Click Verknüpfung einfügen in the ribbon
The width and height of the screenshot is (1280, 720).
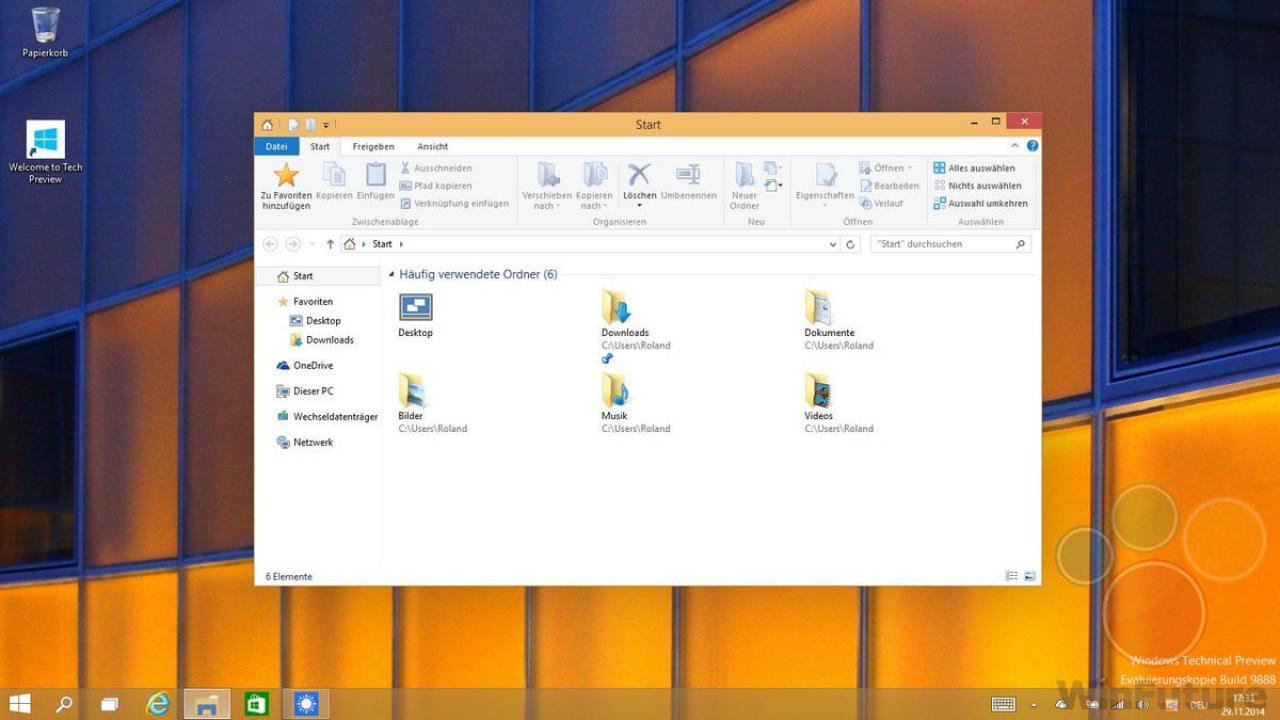click(x=454, y=203)
